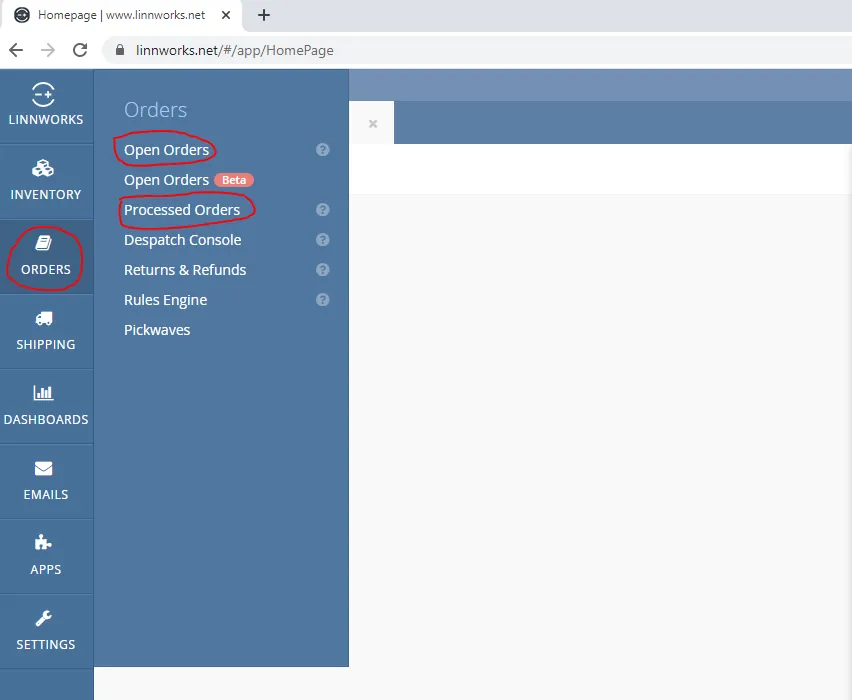The height and width of the screenshot is (700, 852).
Task: Open the first Open Orders menu item
Action: [x=166, y=150]
